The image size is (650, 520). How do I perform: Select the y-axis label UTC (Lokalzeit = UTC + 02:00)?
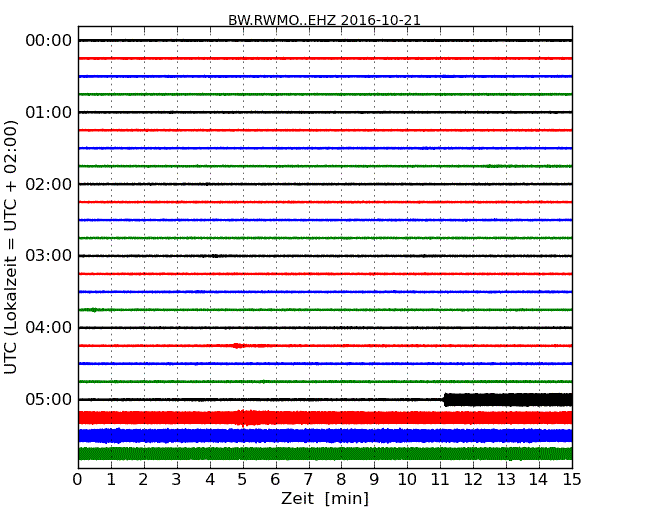[11, 247]
